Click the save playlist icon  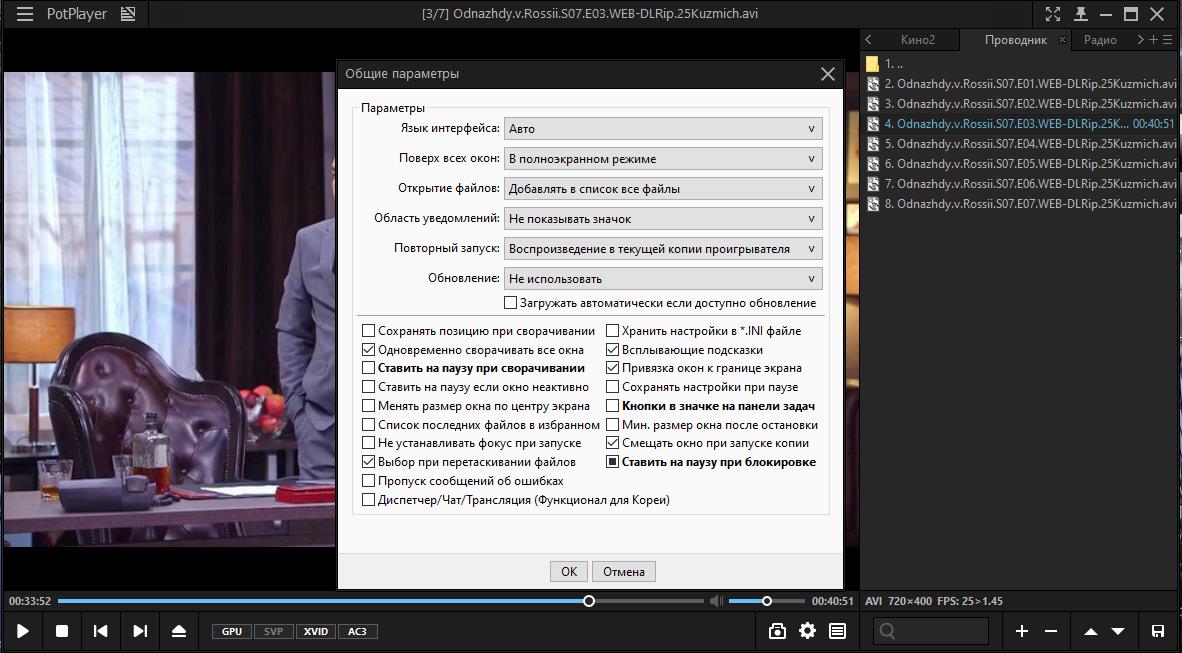pos(1157,631)
